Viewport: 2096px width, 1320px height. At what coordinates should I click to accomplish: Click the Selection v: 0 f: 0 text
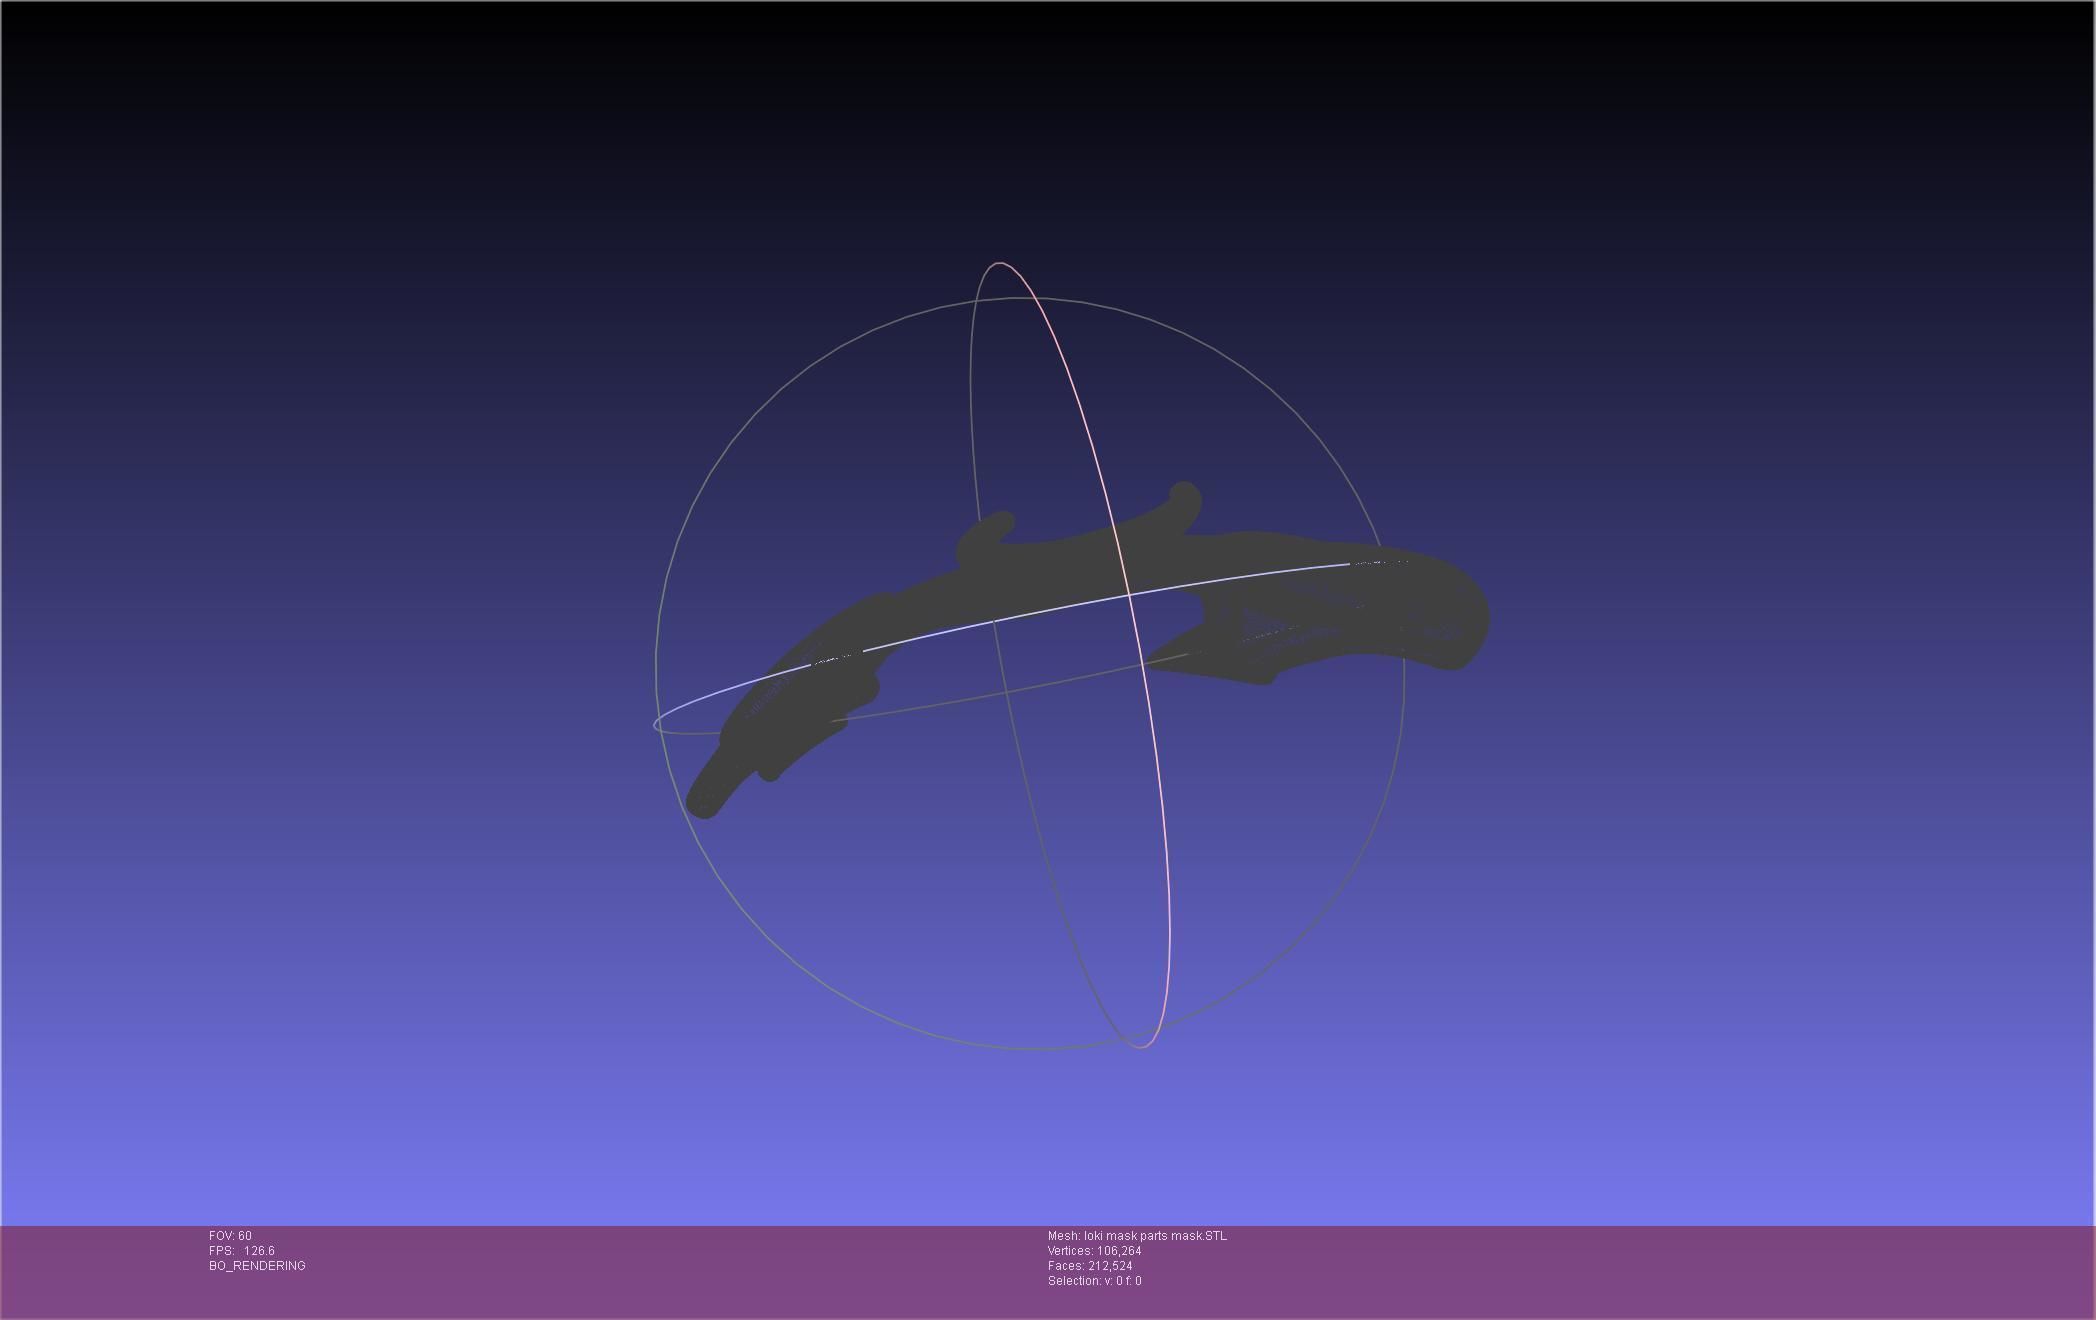(1094, 1281)
